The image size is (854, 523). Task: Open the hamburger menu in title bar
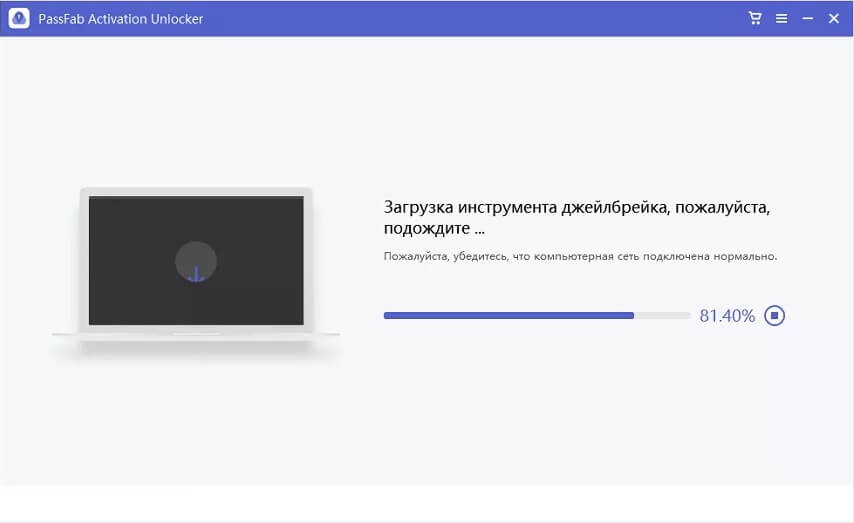(x=781, y=19)
